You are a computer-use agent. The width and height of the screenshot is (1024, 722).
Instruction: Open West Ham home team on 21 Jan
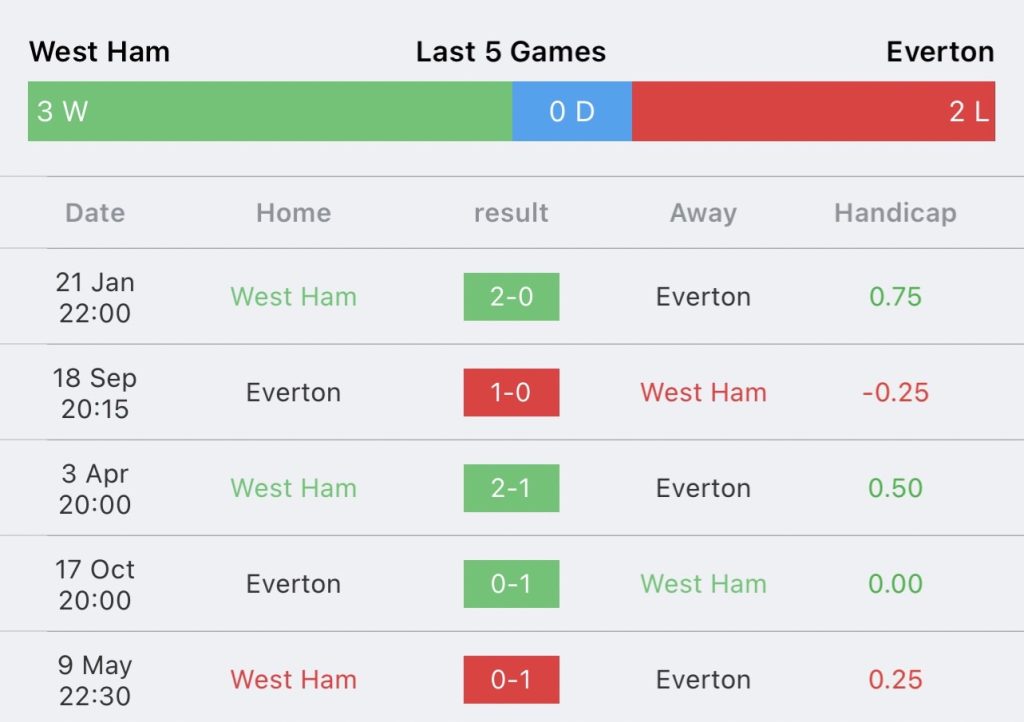[x=293, y=297]
